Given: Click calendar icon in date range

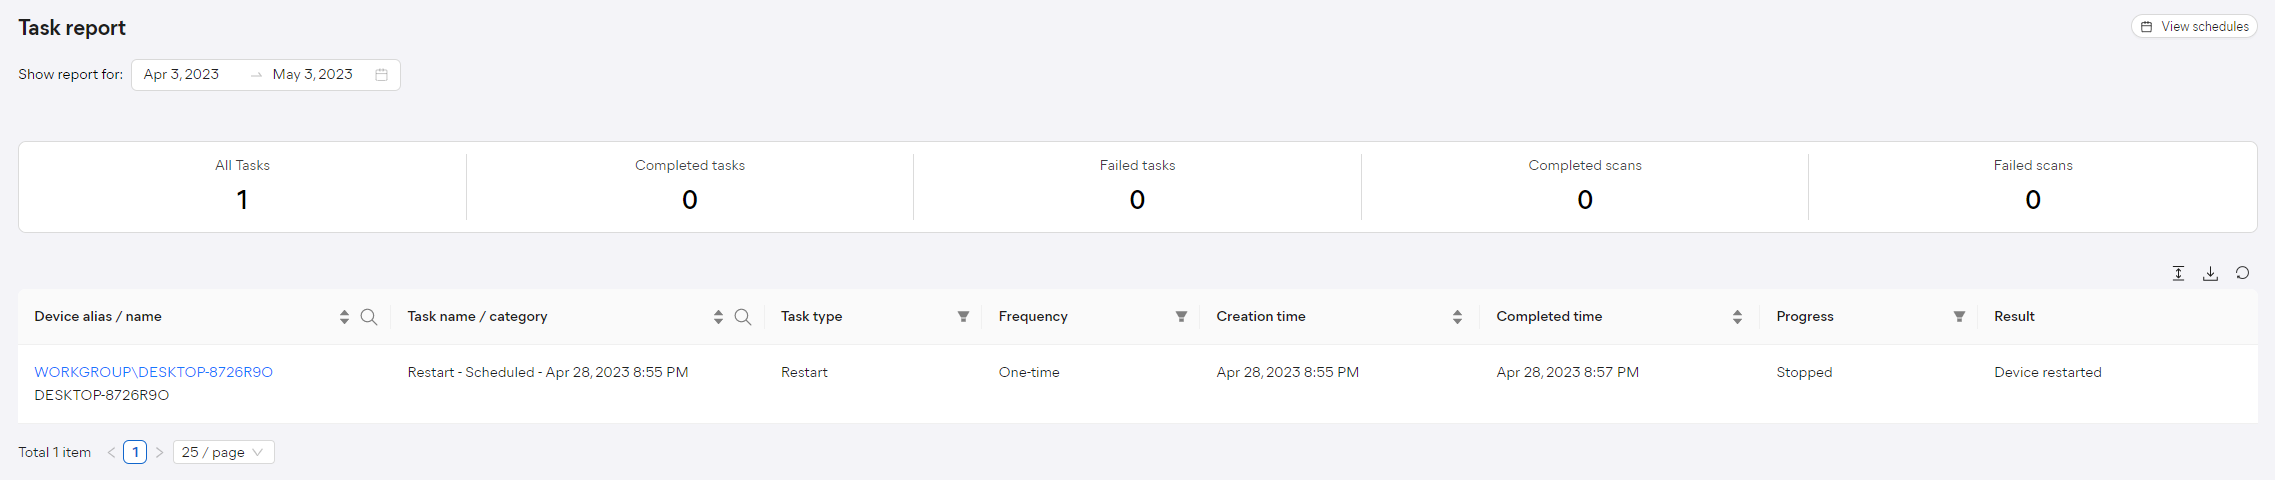Looking at the screenshot, I should click(x=381, y=75).
